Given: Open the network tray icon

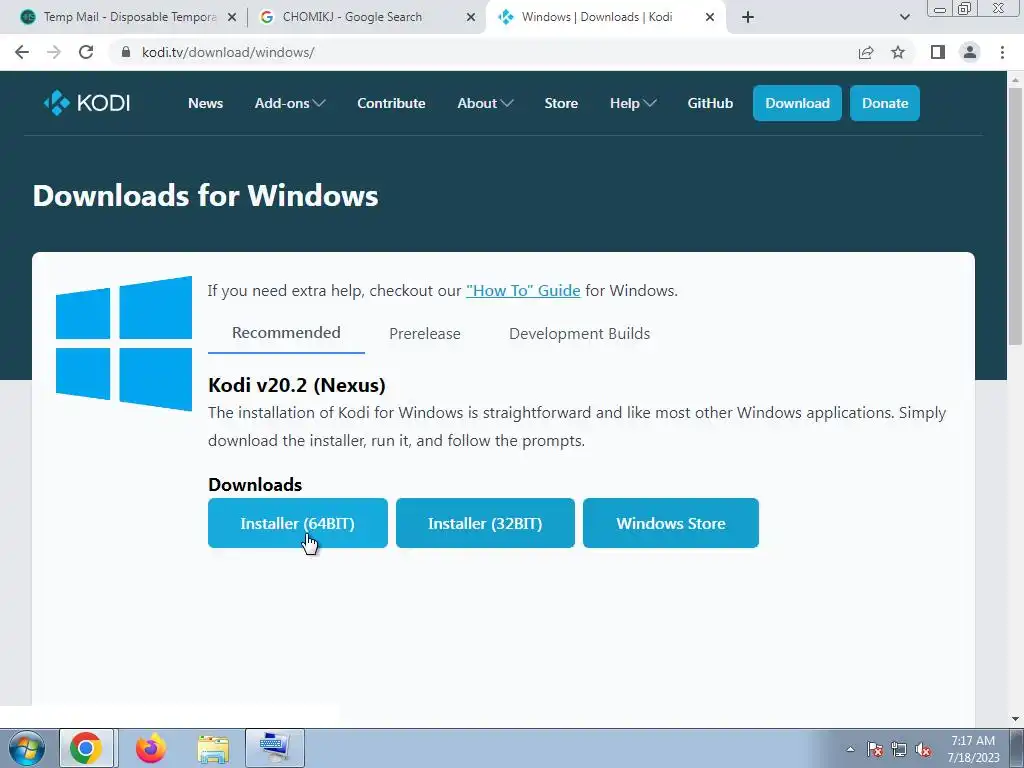Looking at the screenshot, I should pos(899,749).
